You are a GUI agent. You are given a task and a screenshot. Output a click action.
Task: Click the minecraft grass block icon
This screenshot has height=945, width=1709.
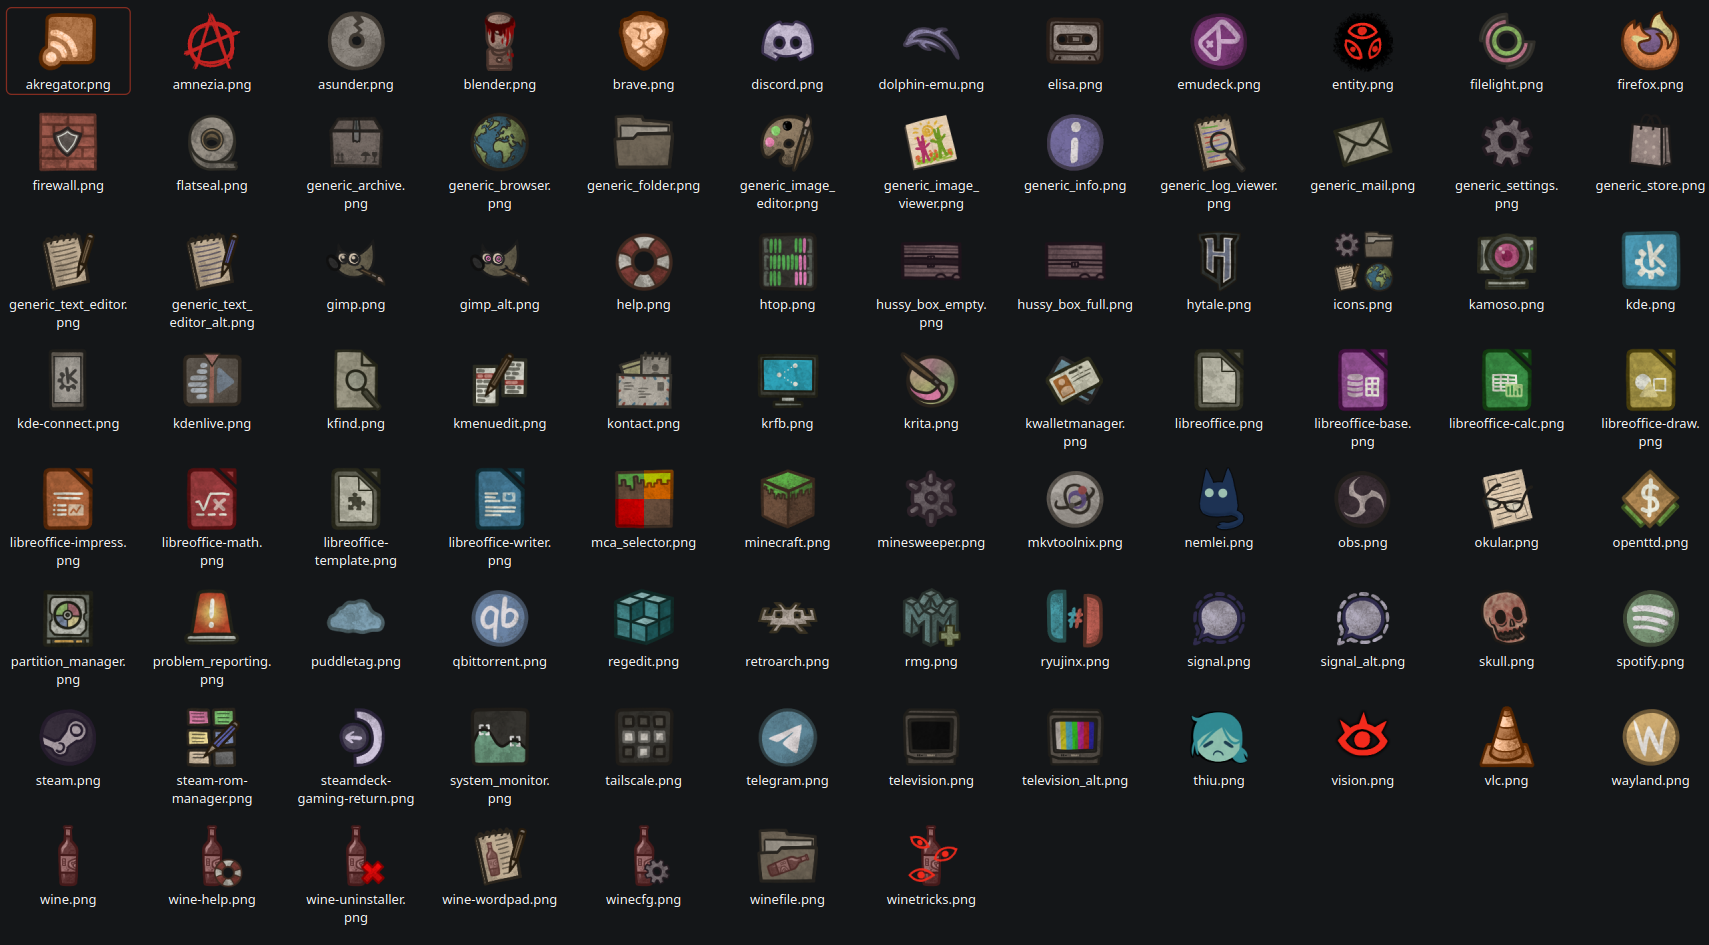788,499
